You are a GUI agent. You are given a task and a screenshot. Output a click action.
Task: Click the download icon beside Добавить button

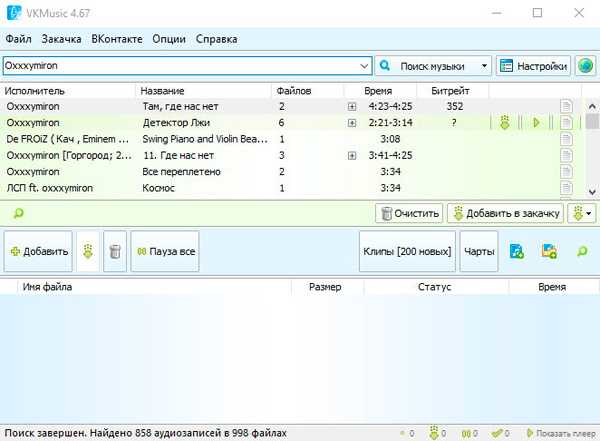pyautogui.click(x=88, y=251)
